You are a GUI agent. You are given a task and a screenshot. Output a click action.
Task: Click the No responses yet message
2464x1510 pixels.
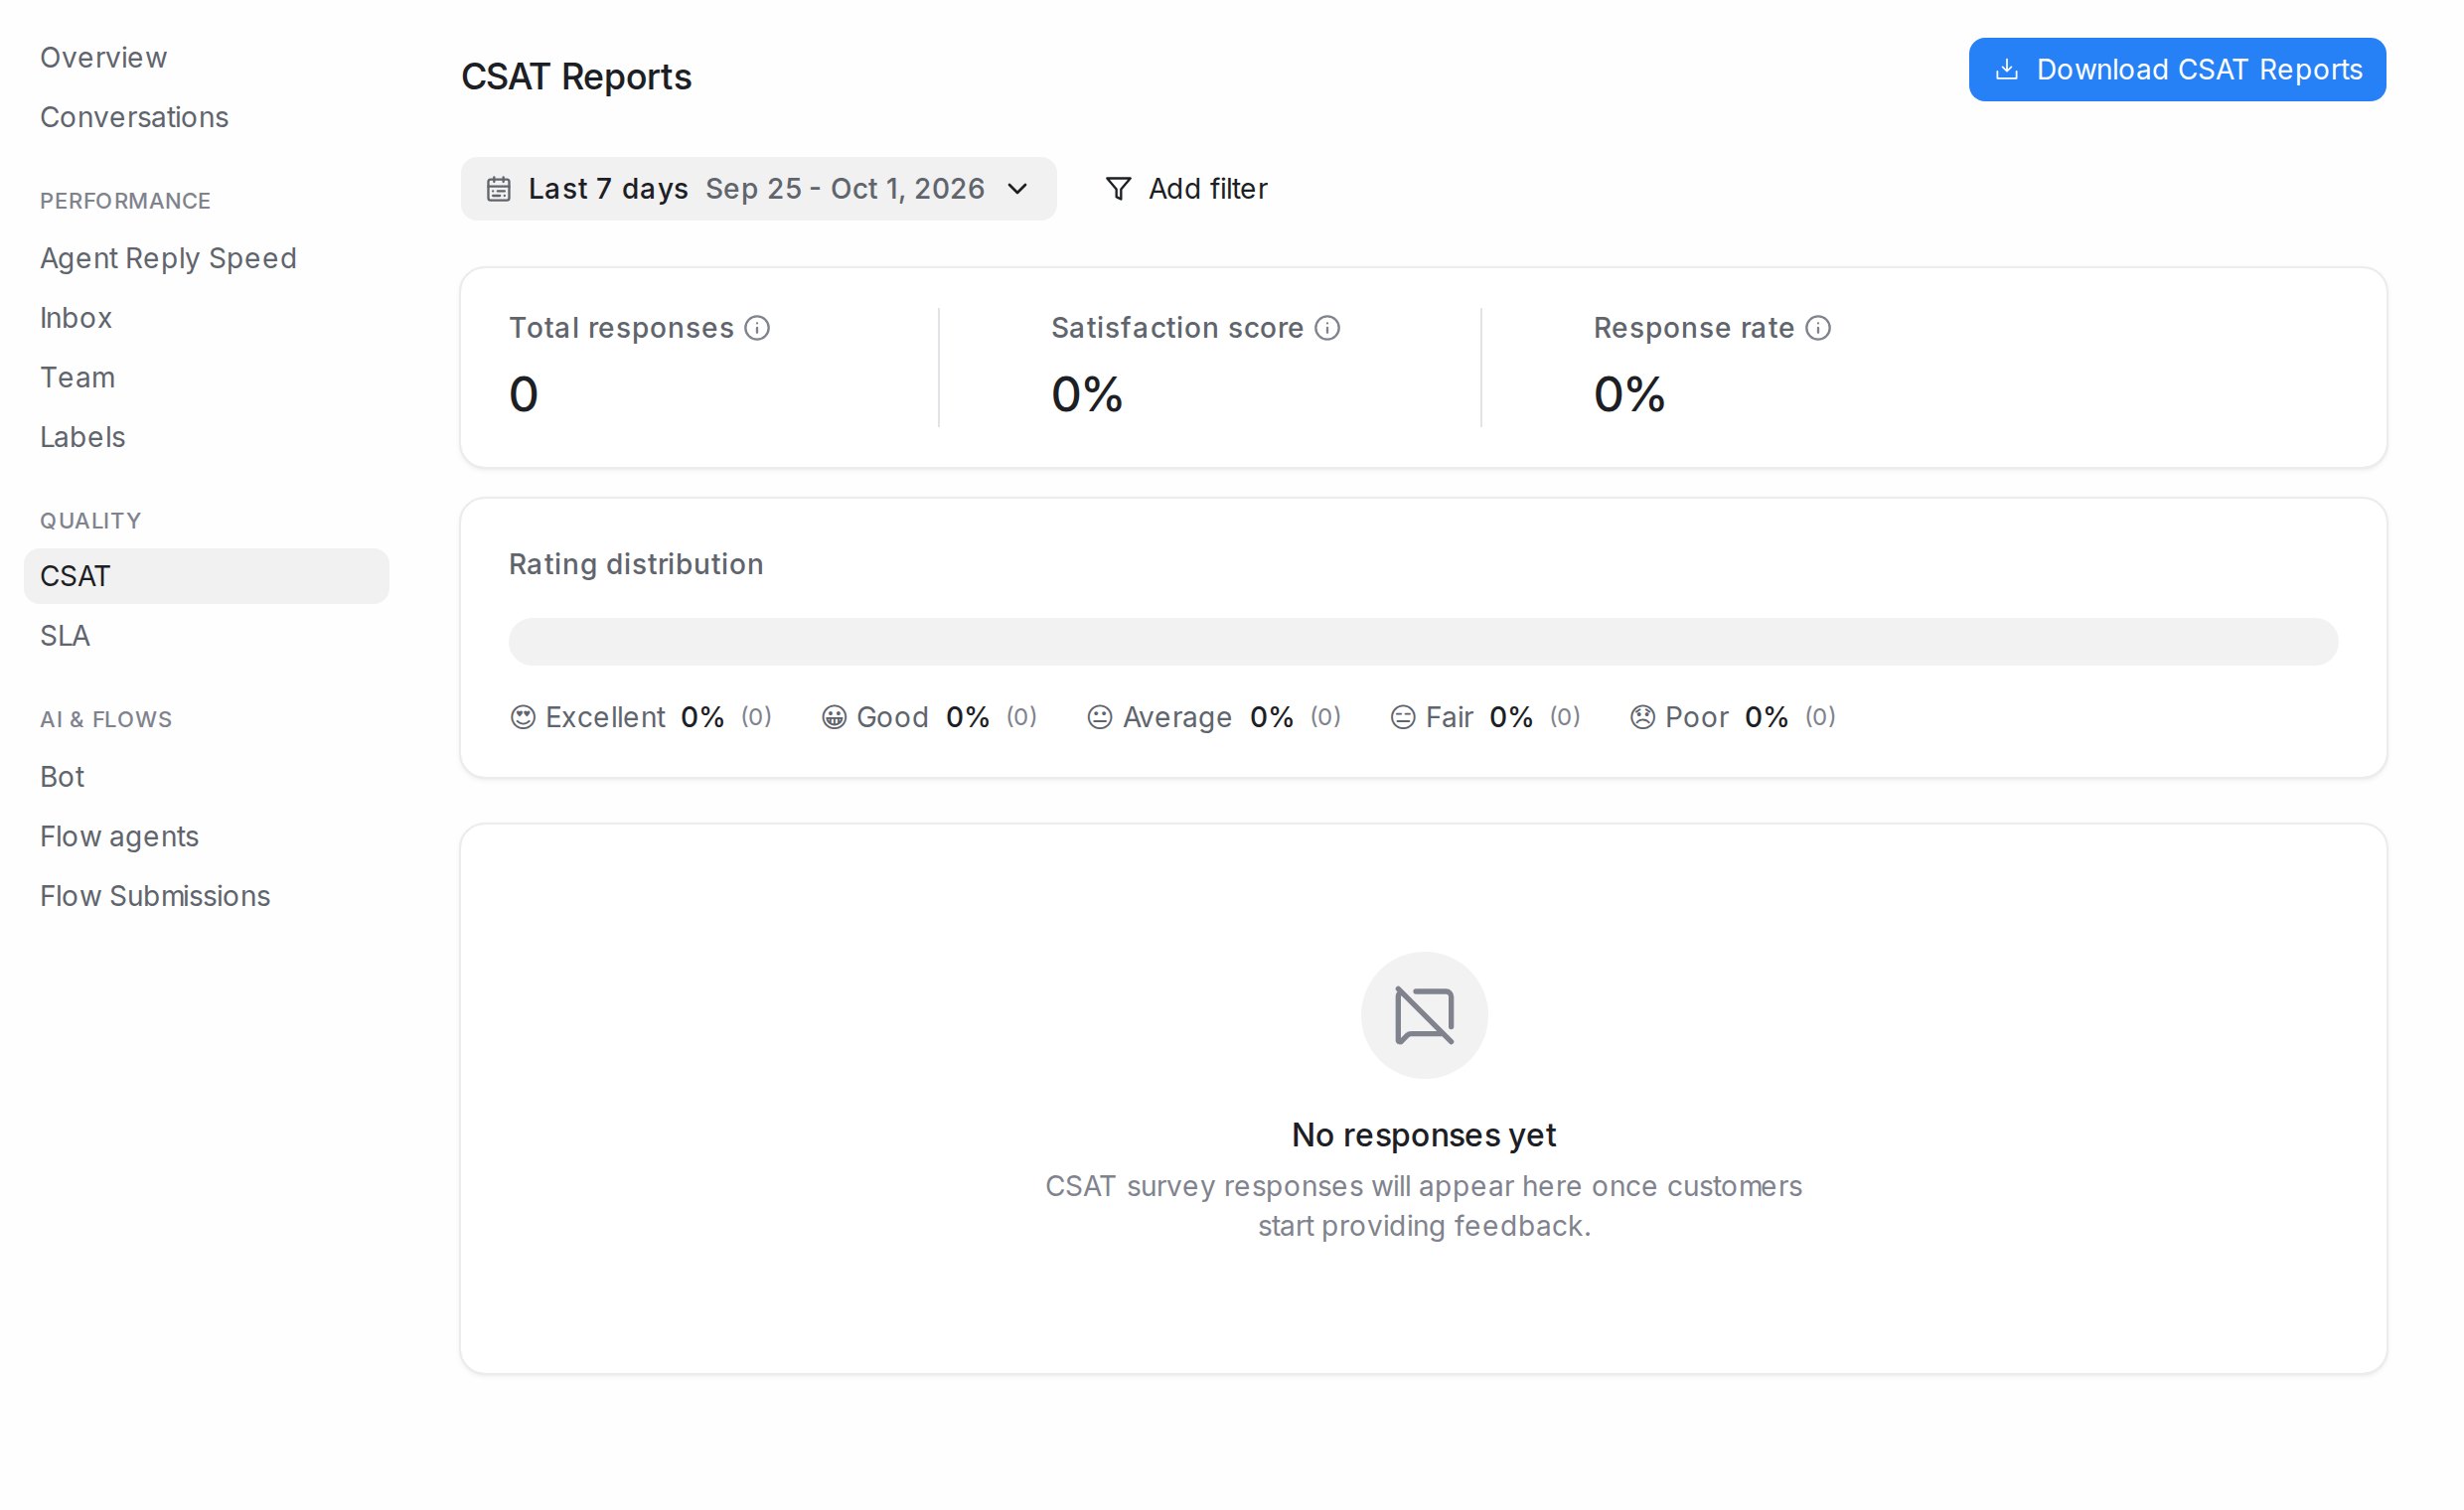point(1424,1135)
